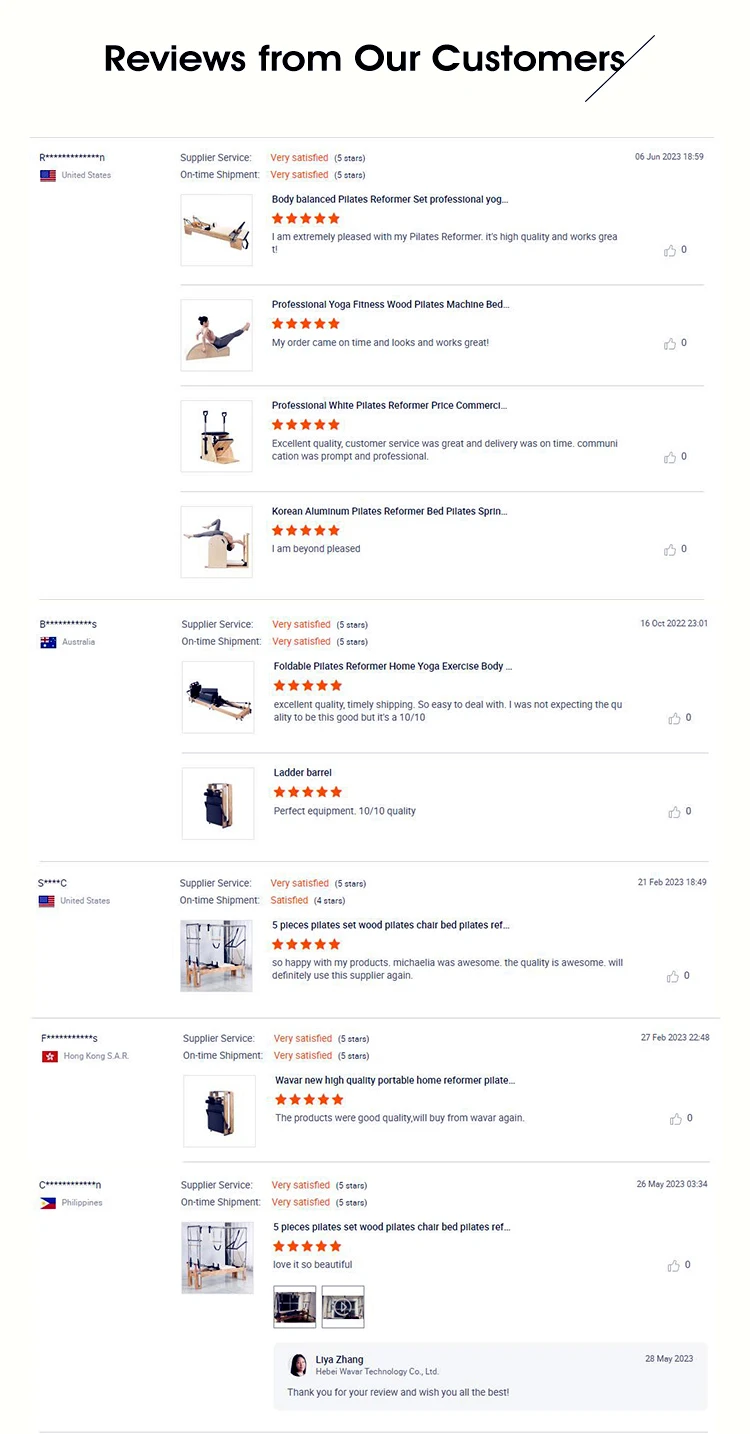Screen dimensions: 750x1434
Task: Open Body balanced Pilates Reformer Set product link
Action: (390, 199)
